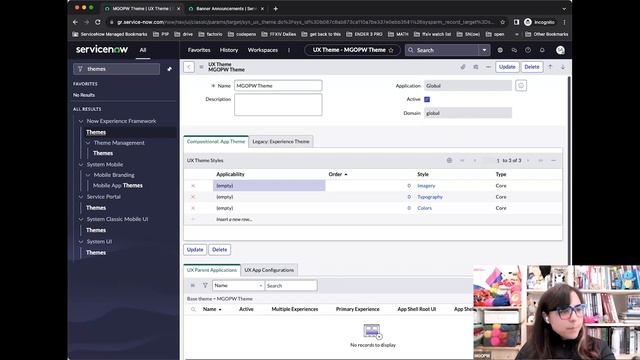Open notifications bell icon
640x360 pixels.
[542, 50]
